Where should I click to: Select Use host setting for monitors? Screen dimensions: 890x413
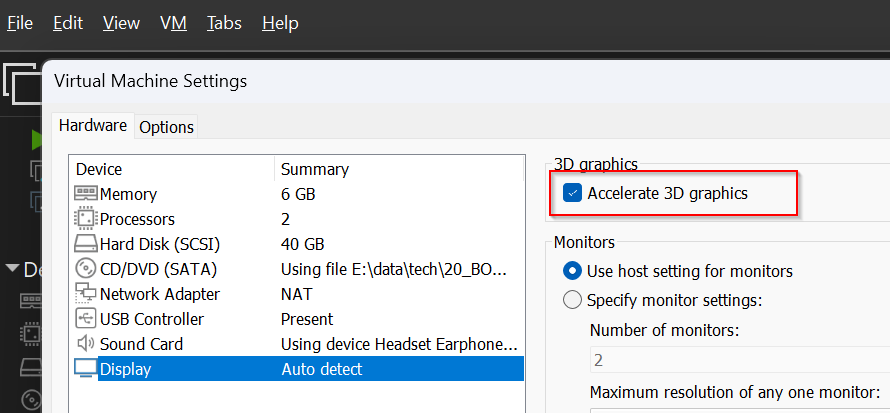[573, 271]
